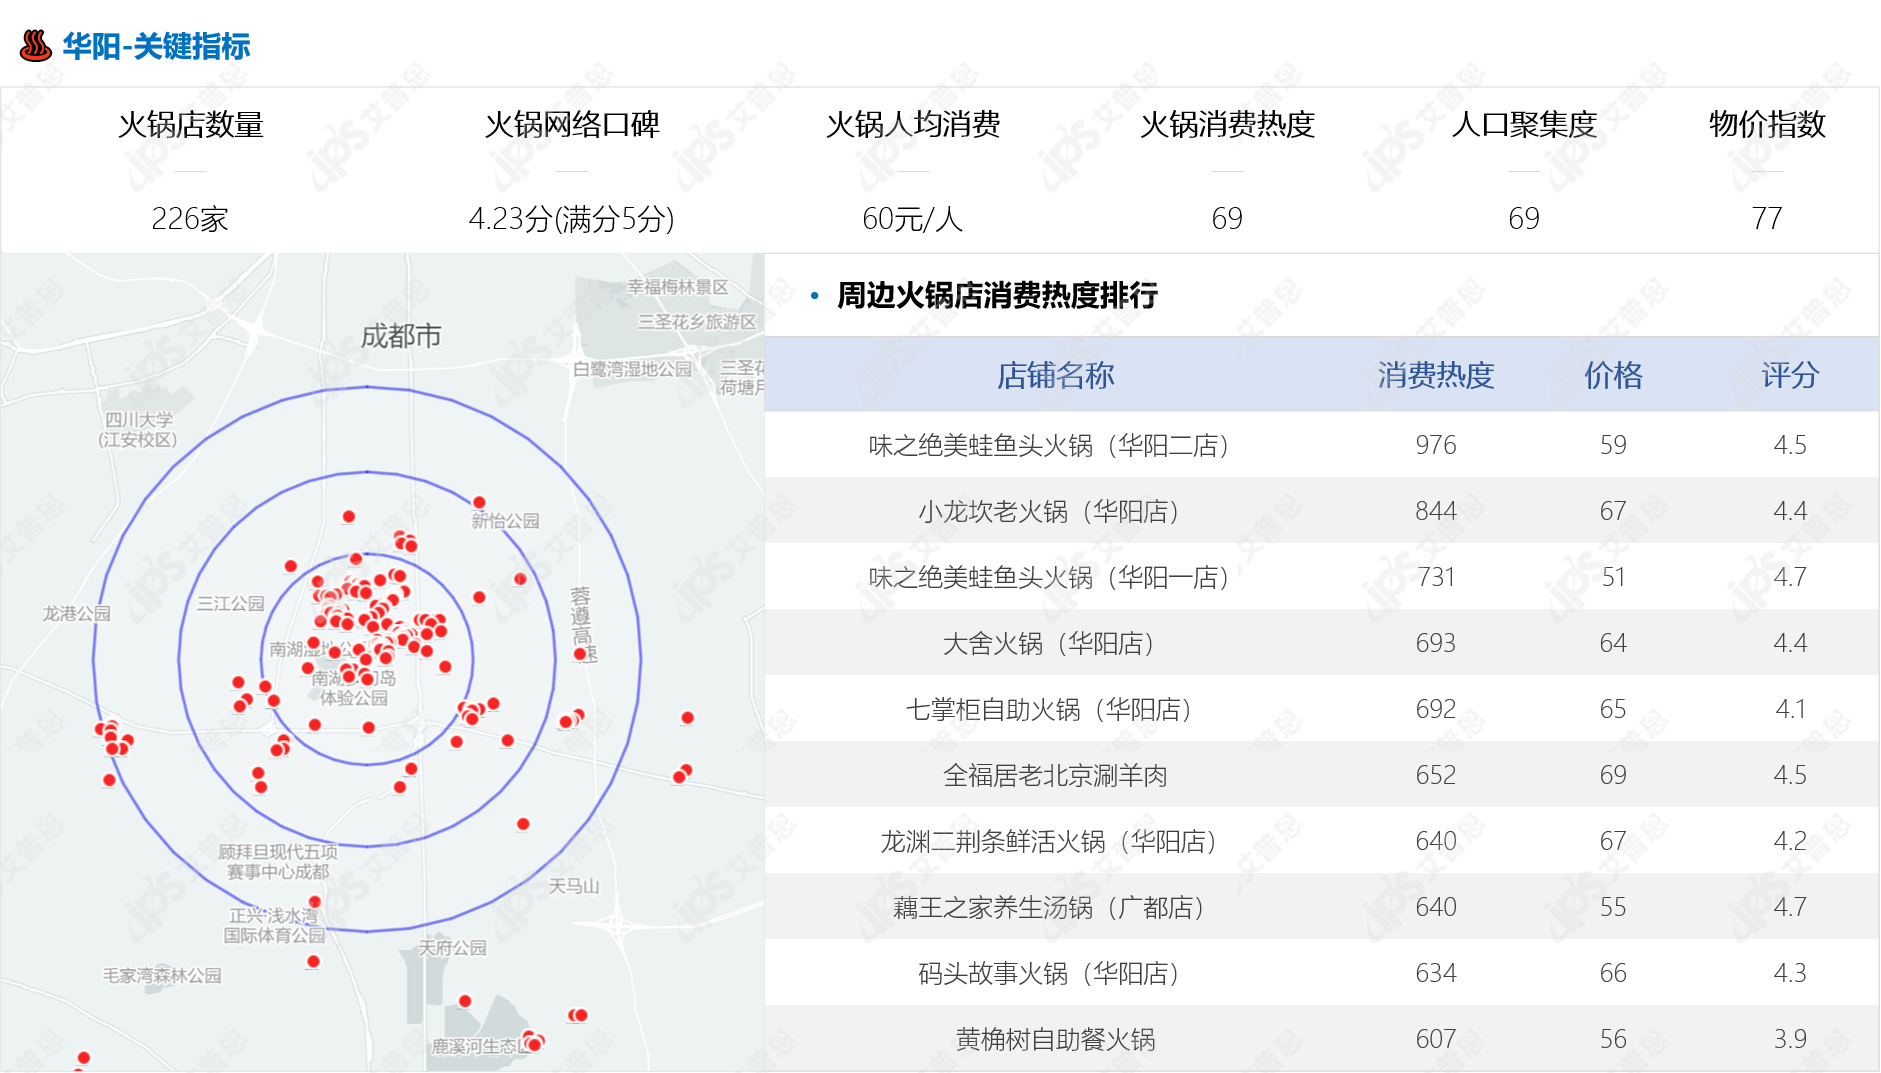
Task: Click the 物价指数 value 77
Action: click(x=1767, y=218)
